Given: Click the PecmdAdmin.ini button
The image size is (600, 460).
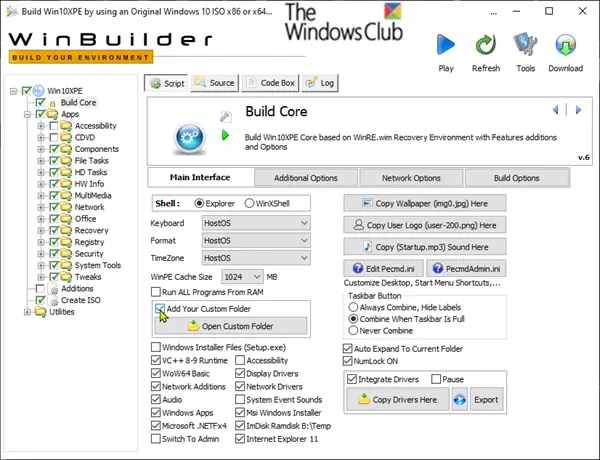Looking at the screenshot, I should (466, 269).
